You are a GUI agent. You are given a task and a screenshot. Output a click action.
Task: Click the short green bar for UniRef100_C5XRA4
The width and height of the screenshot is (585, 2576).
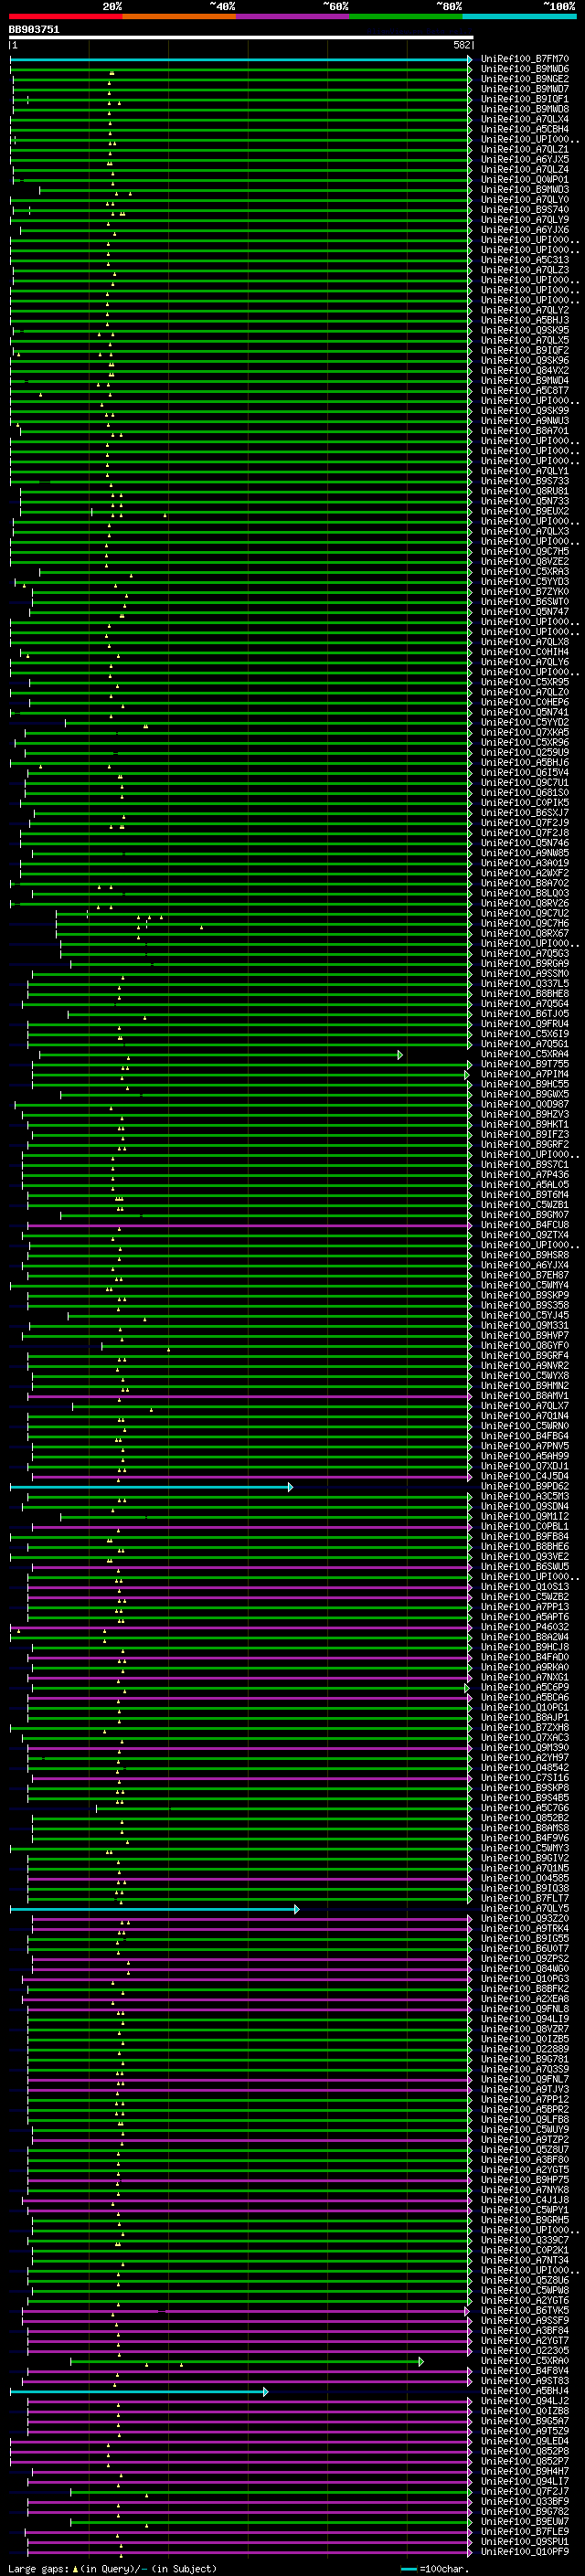pos(220,1054)
